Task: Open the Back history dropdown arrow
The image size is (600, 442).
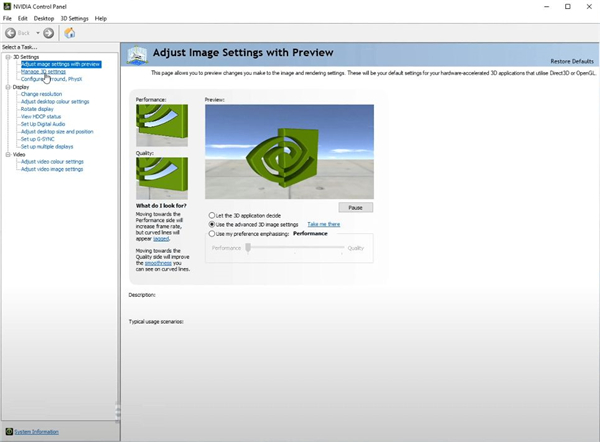Action: click(x=37, y=33)
